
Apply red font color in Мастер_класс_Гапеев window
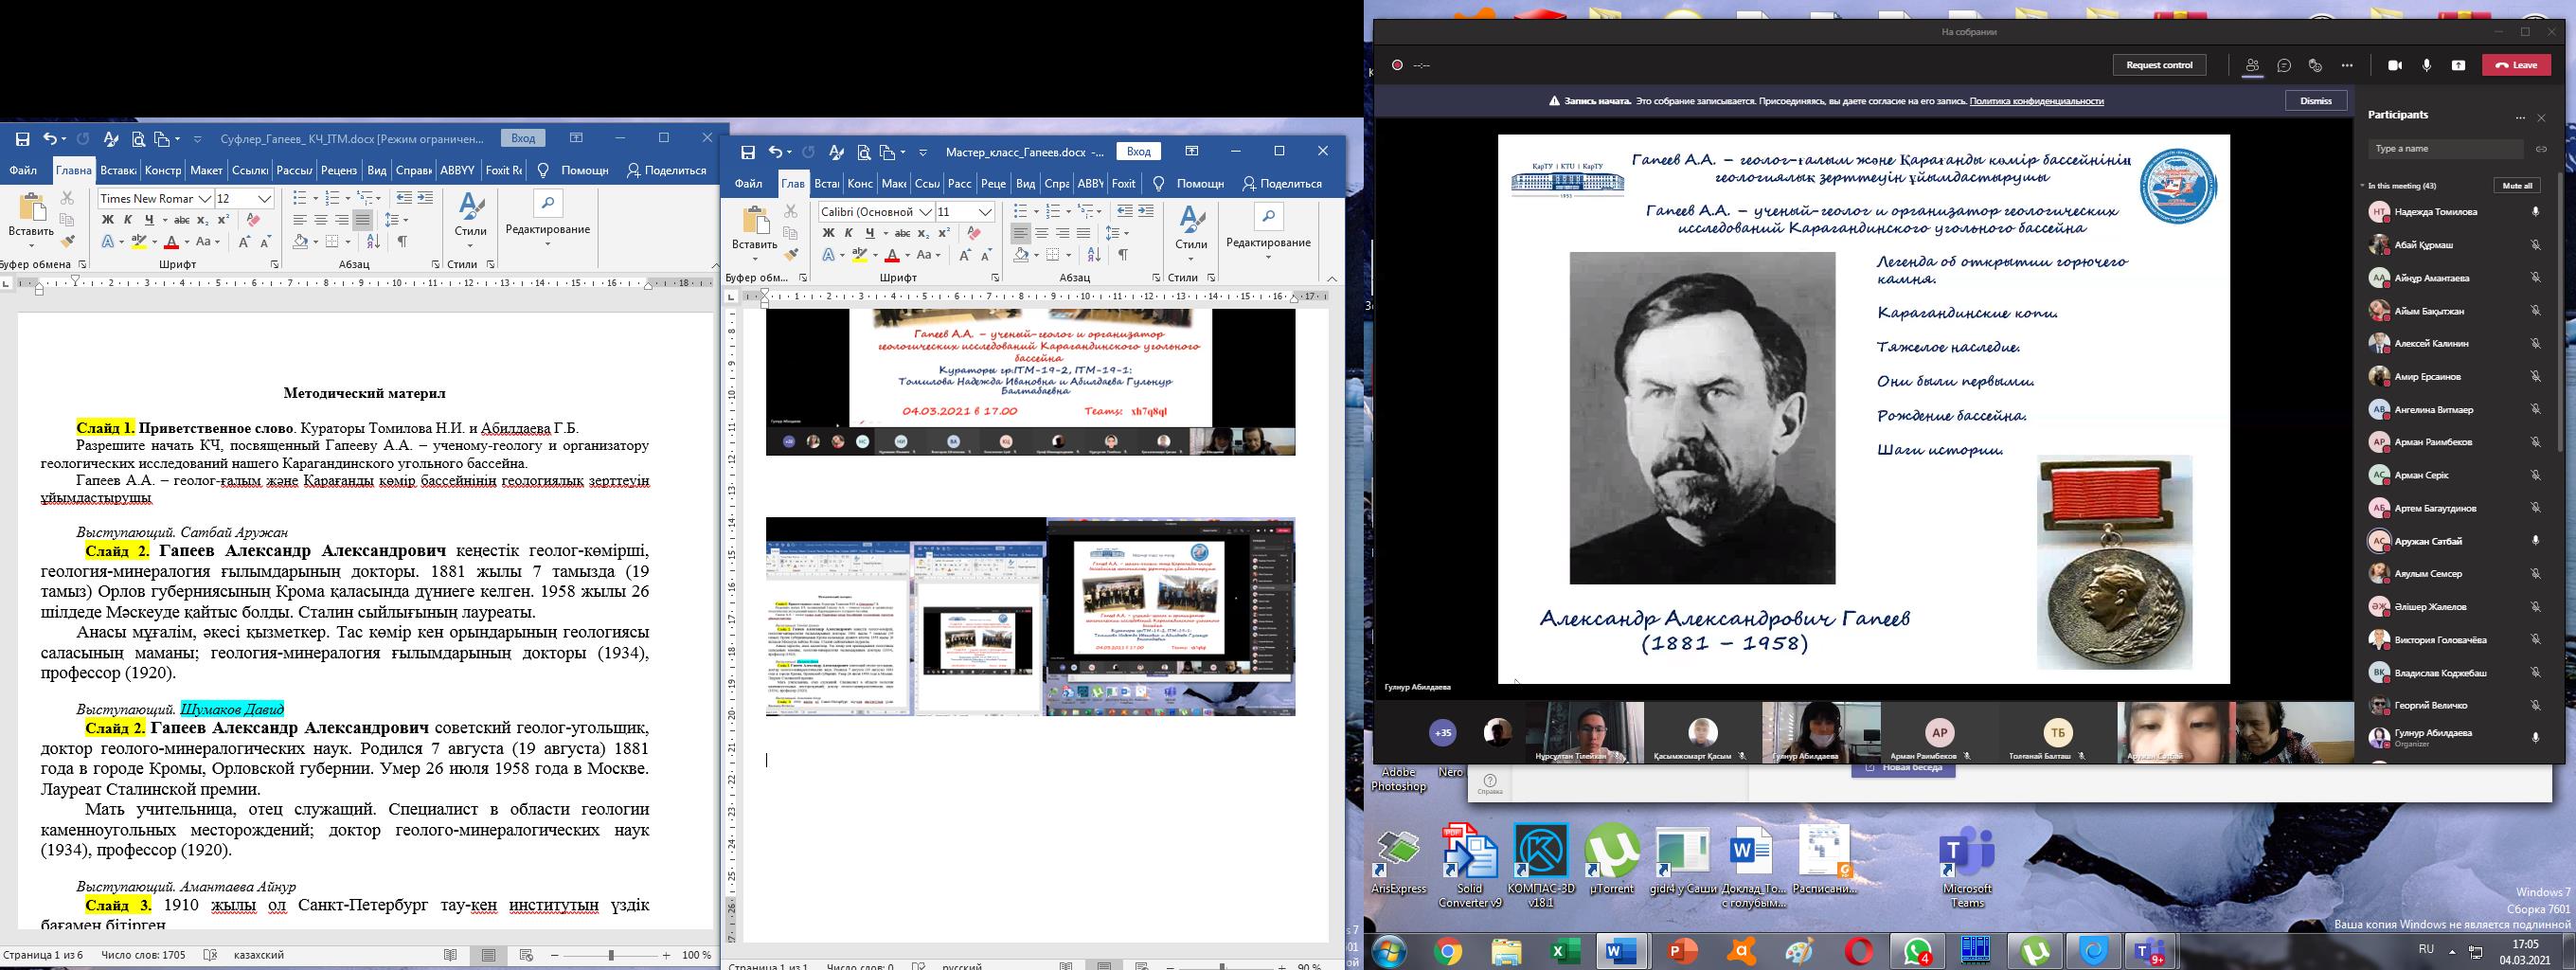click(892, 255)
